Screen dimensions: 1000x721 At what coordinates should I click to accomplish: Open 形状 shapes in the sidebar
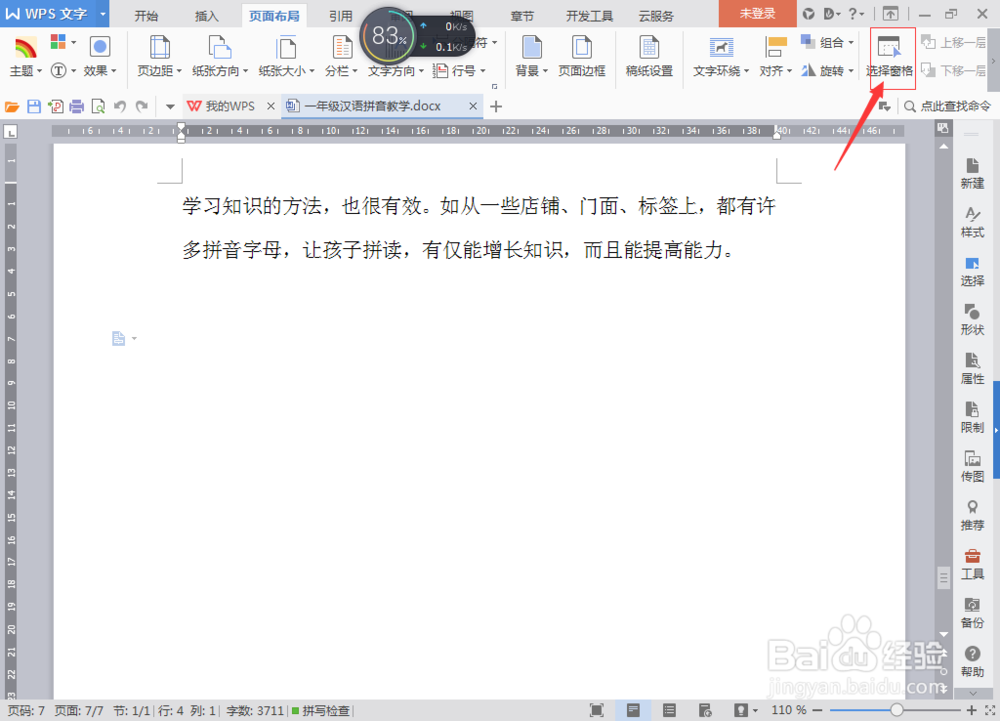pos(972,319)
